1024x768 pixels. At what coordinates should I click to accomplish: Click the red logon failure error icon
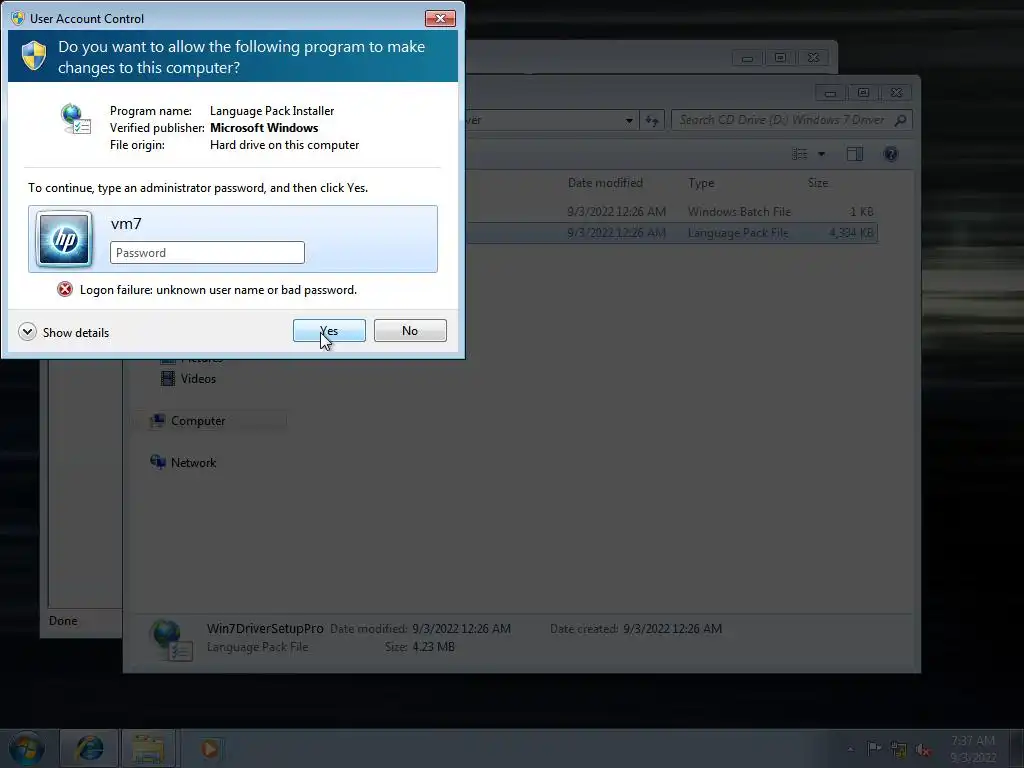[x=65, y=289]
